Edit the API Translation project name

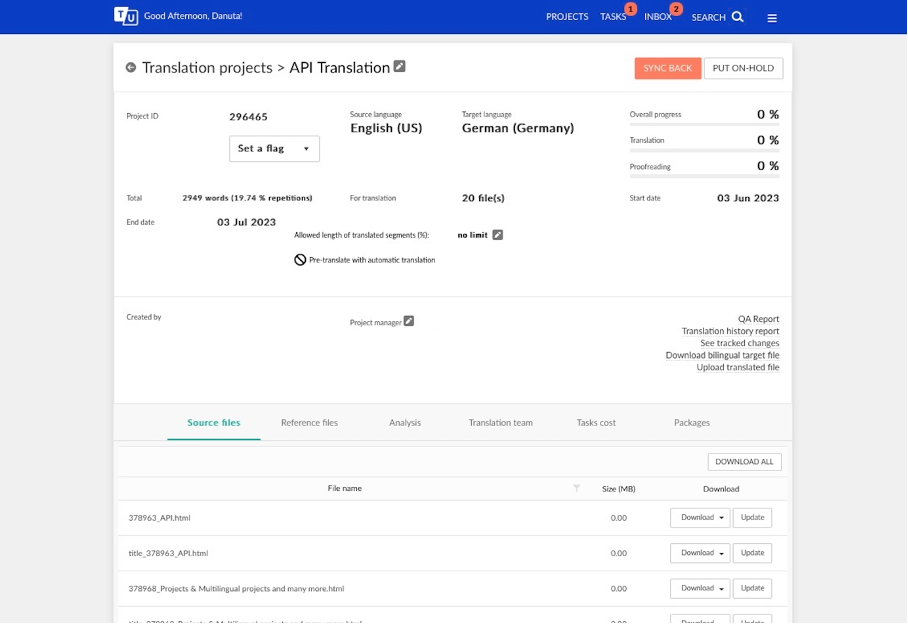point(400,67)
